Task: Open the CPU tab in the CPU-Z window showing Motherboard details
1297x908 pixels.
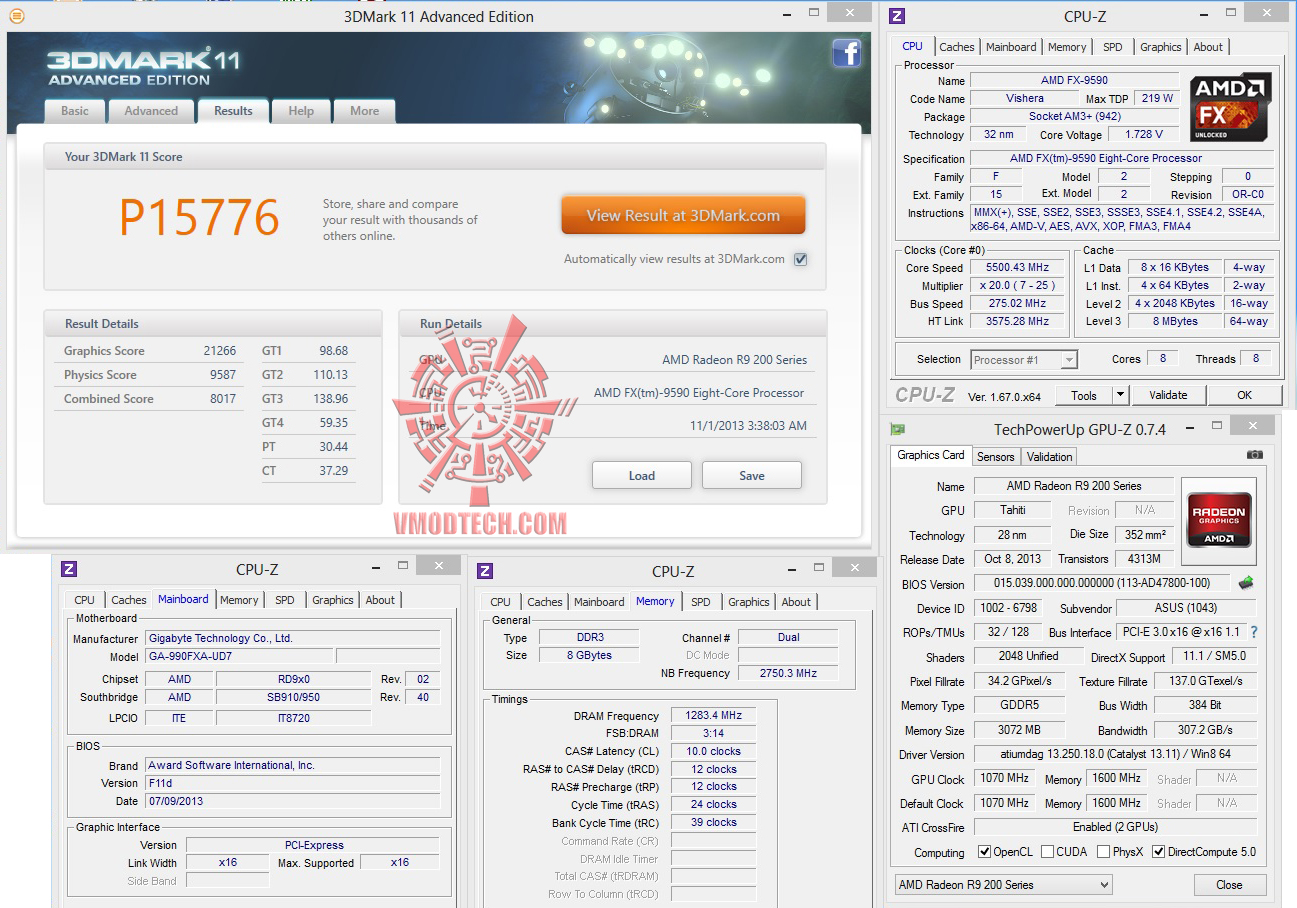Action: click(85, 600)
